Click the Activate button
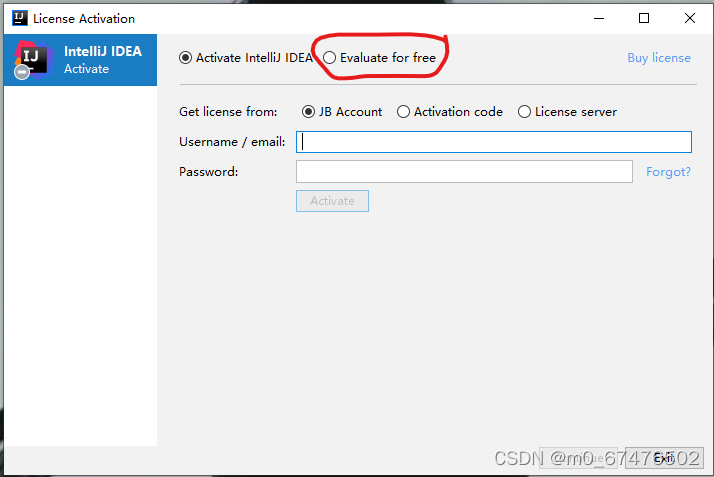 332,201
